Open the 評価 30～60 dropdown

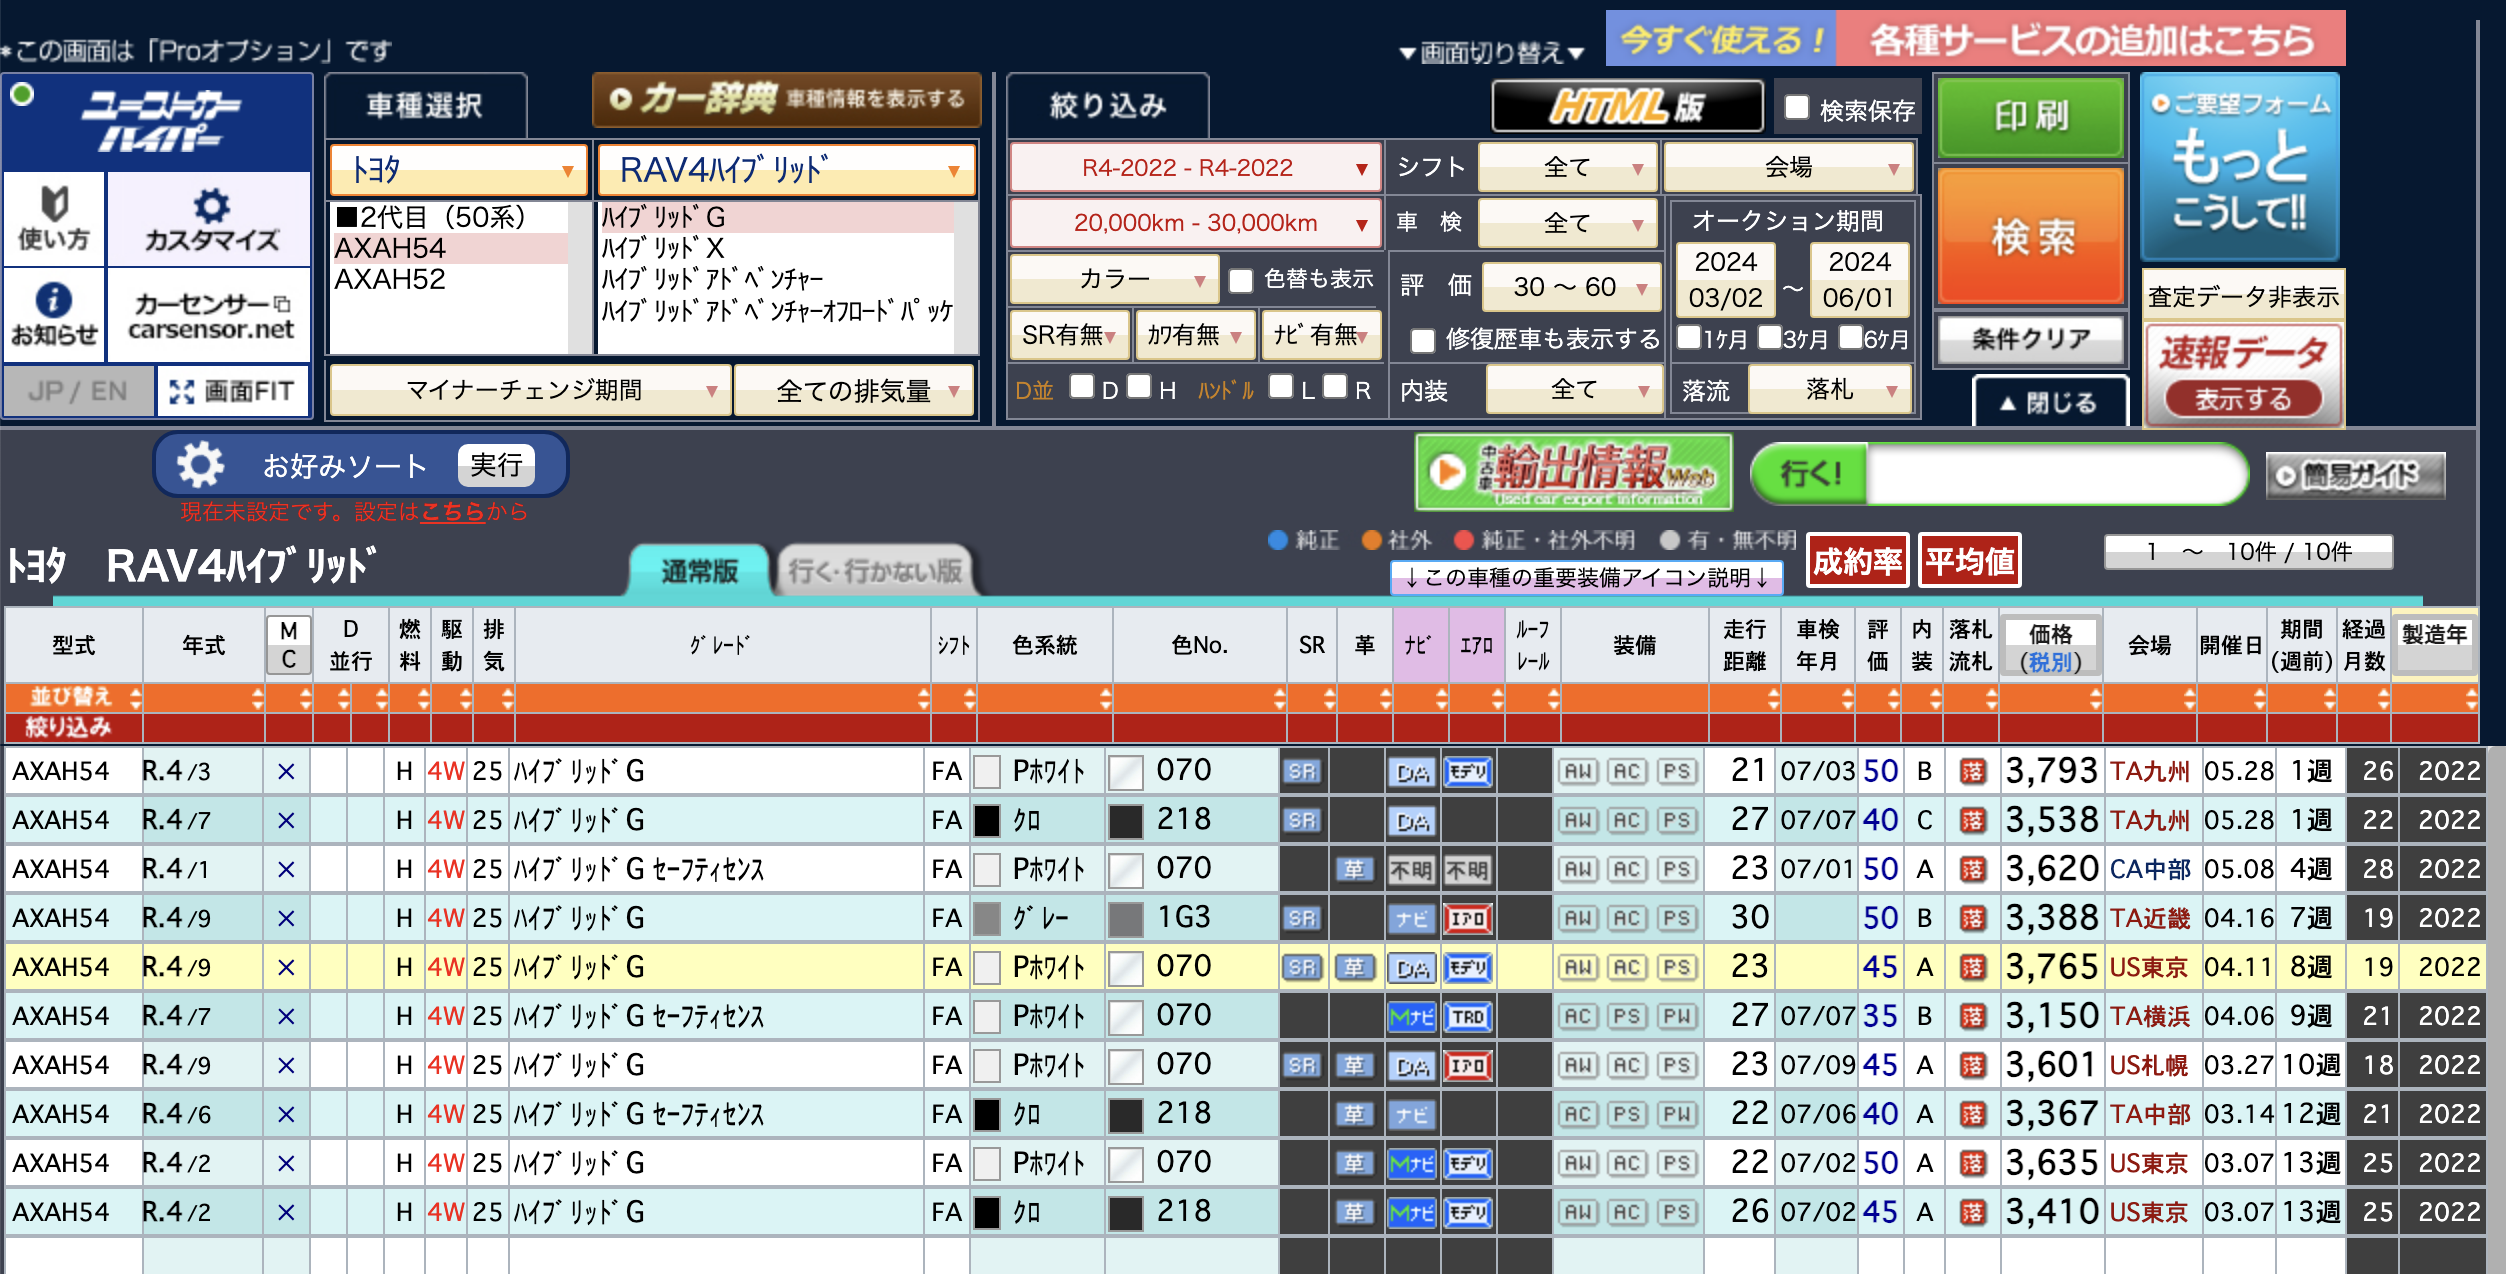coord(1571,287)
